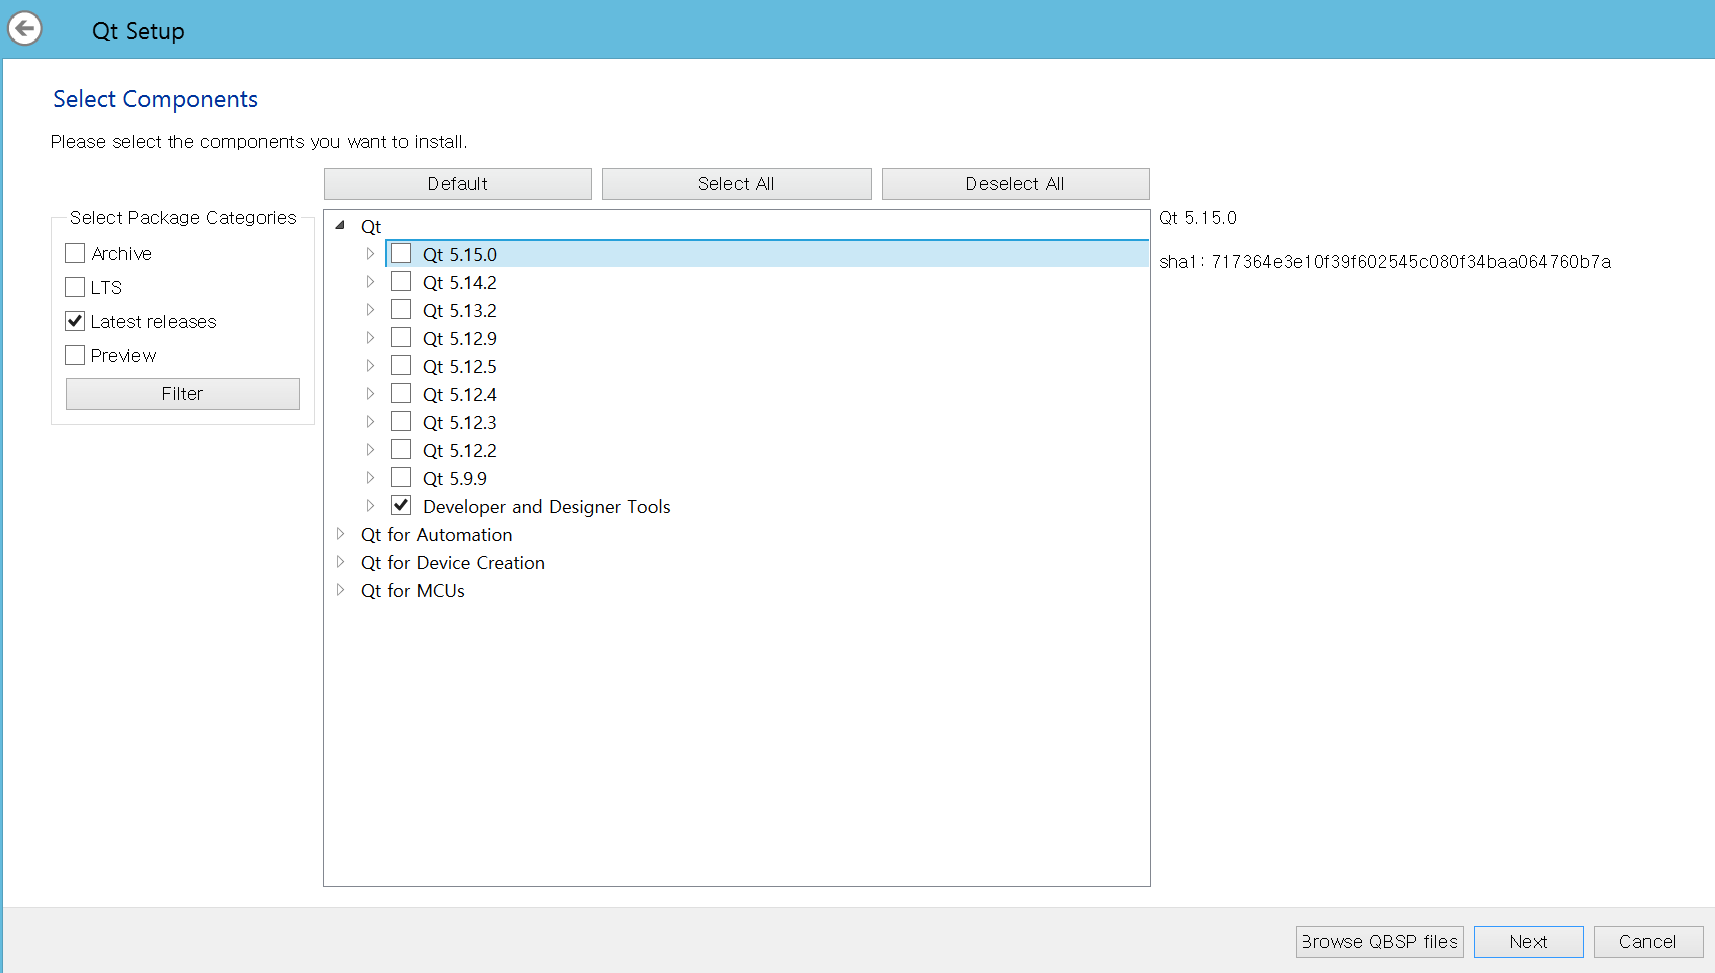Screen dimensions: 1715x973
Task: Click the Deselect All button
Action: (x=1016, y=184)
